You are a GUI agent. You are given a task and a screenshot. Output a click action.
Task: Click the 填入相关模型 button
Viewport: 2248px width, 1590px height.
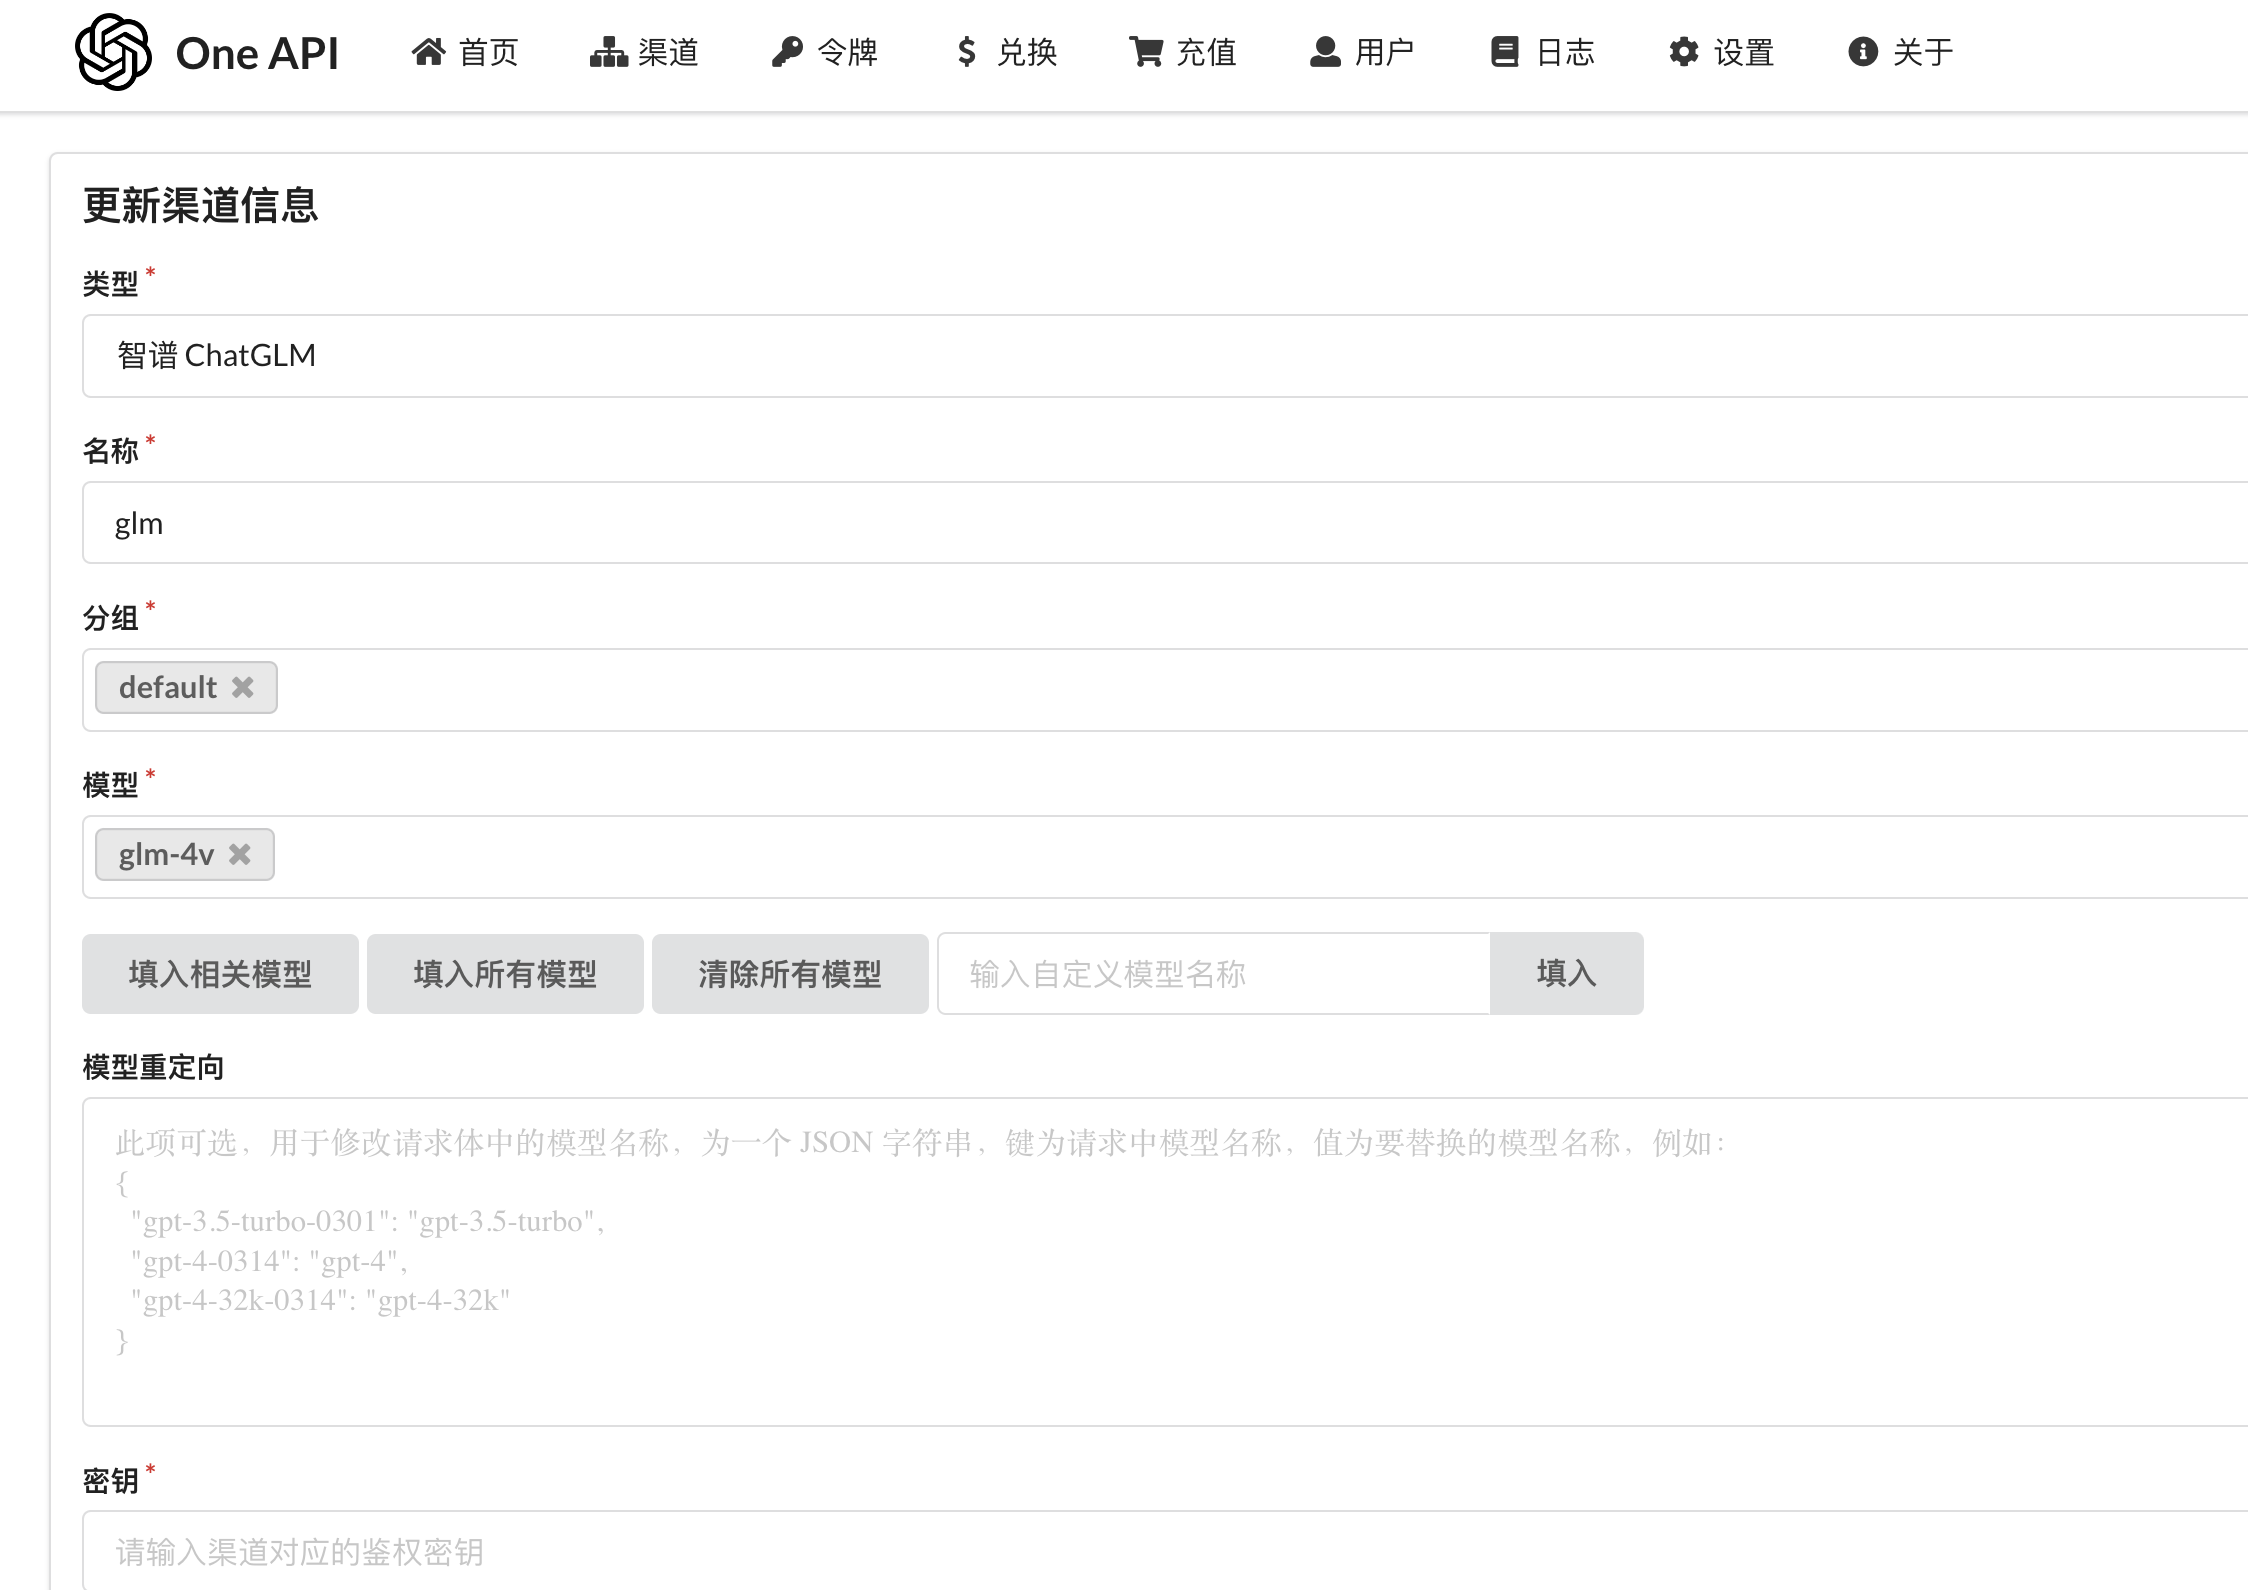click(220, 974)
